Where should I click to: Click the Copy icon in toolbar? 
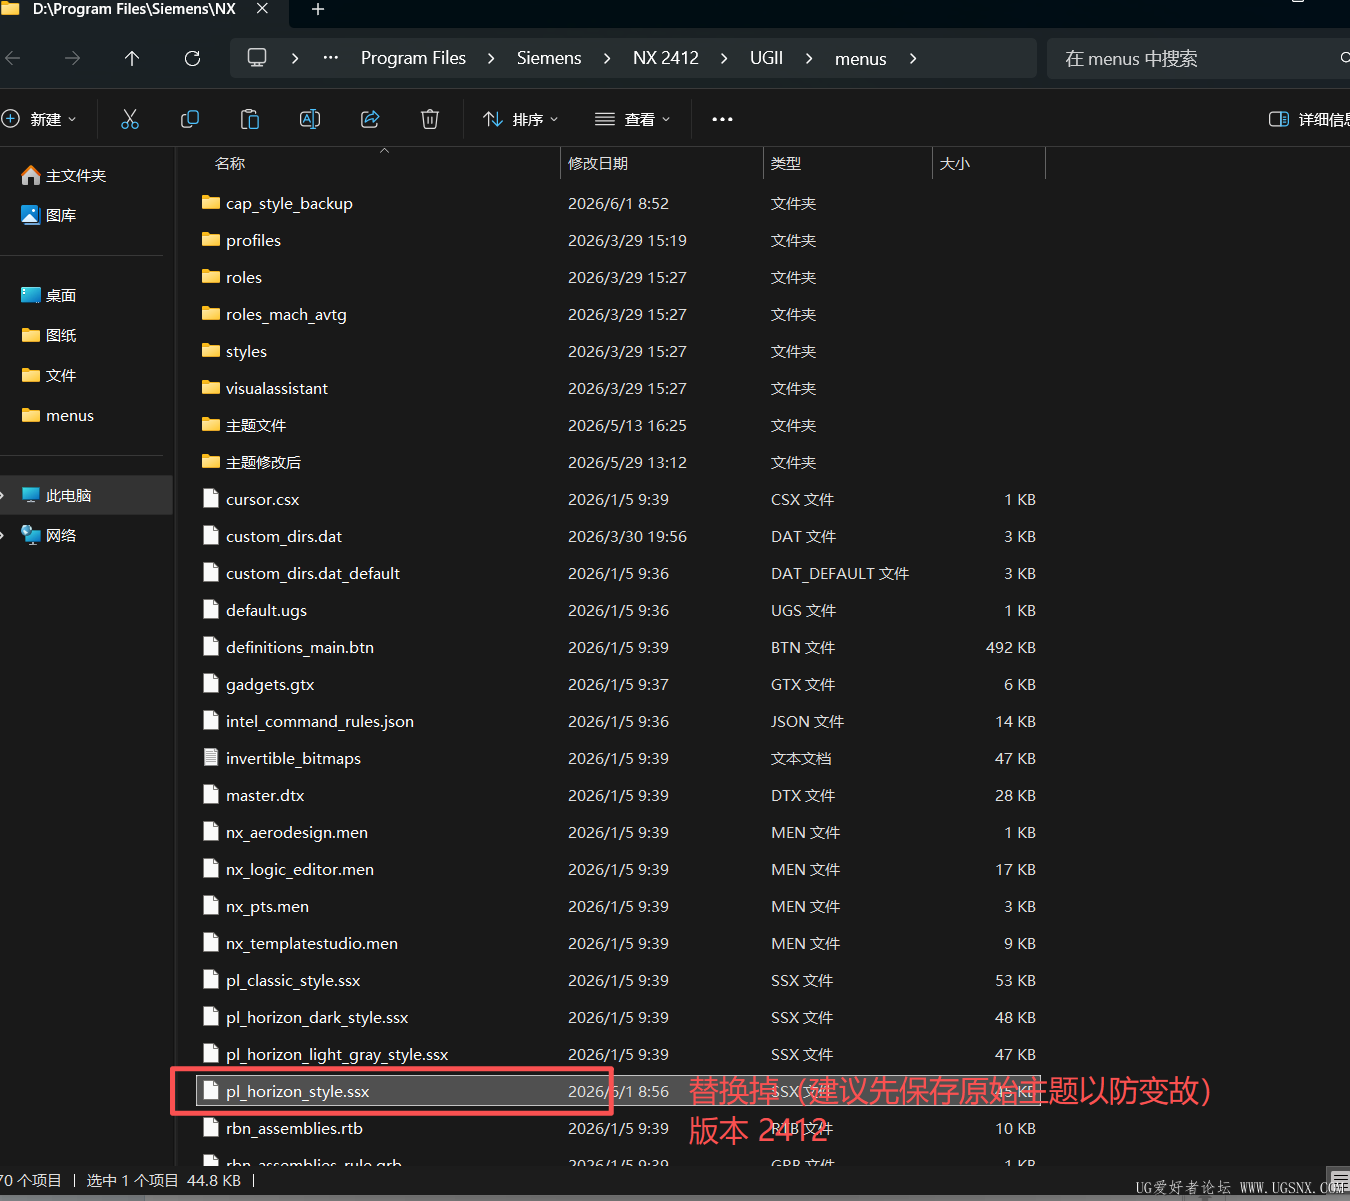[x=190, y=119]
